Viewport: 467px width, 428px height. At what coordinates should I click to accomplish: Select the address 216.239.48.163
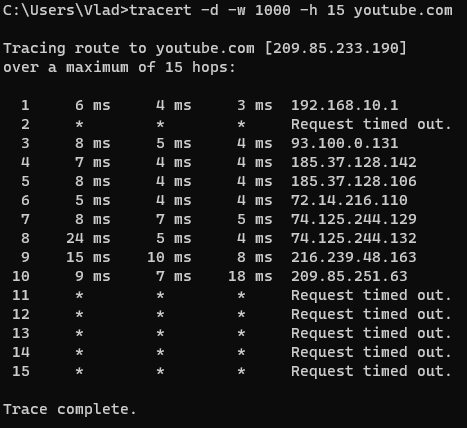[354, 257]
